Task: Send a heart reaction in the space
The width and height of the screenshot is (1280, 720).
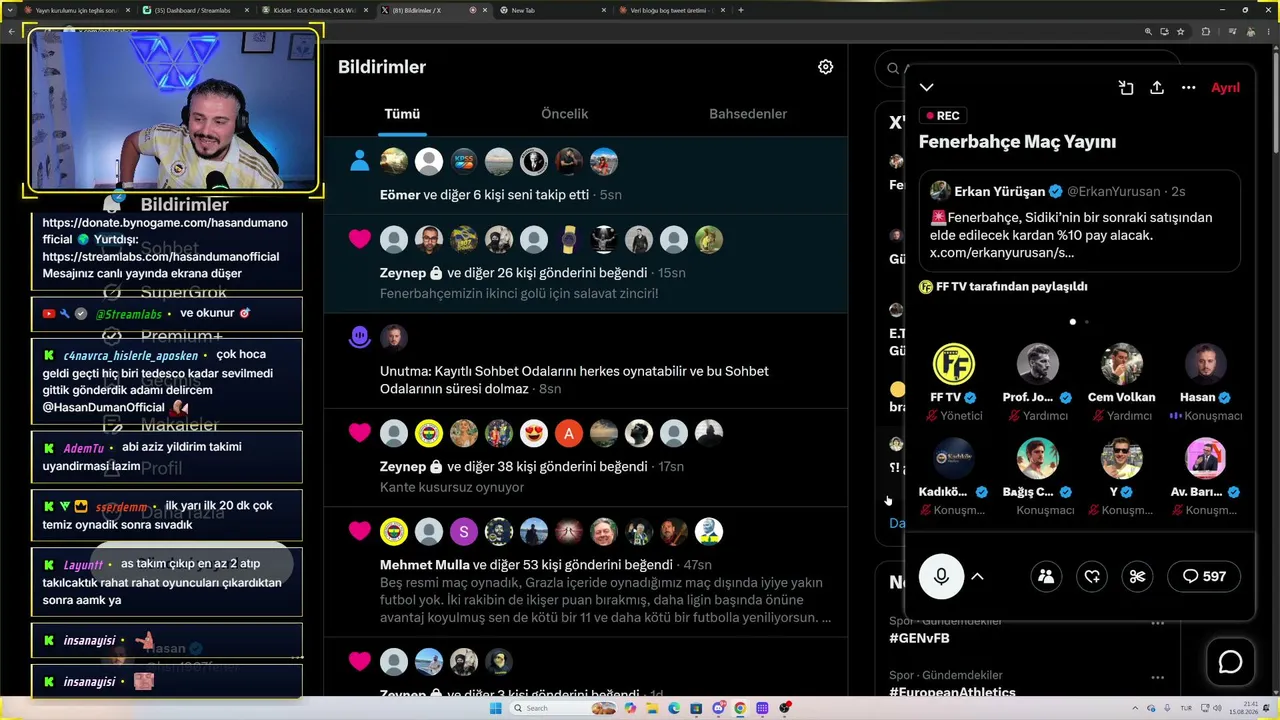Action: click(1092, 576)
